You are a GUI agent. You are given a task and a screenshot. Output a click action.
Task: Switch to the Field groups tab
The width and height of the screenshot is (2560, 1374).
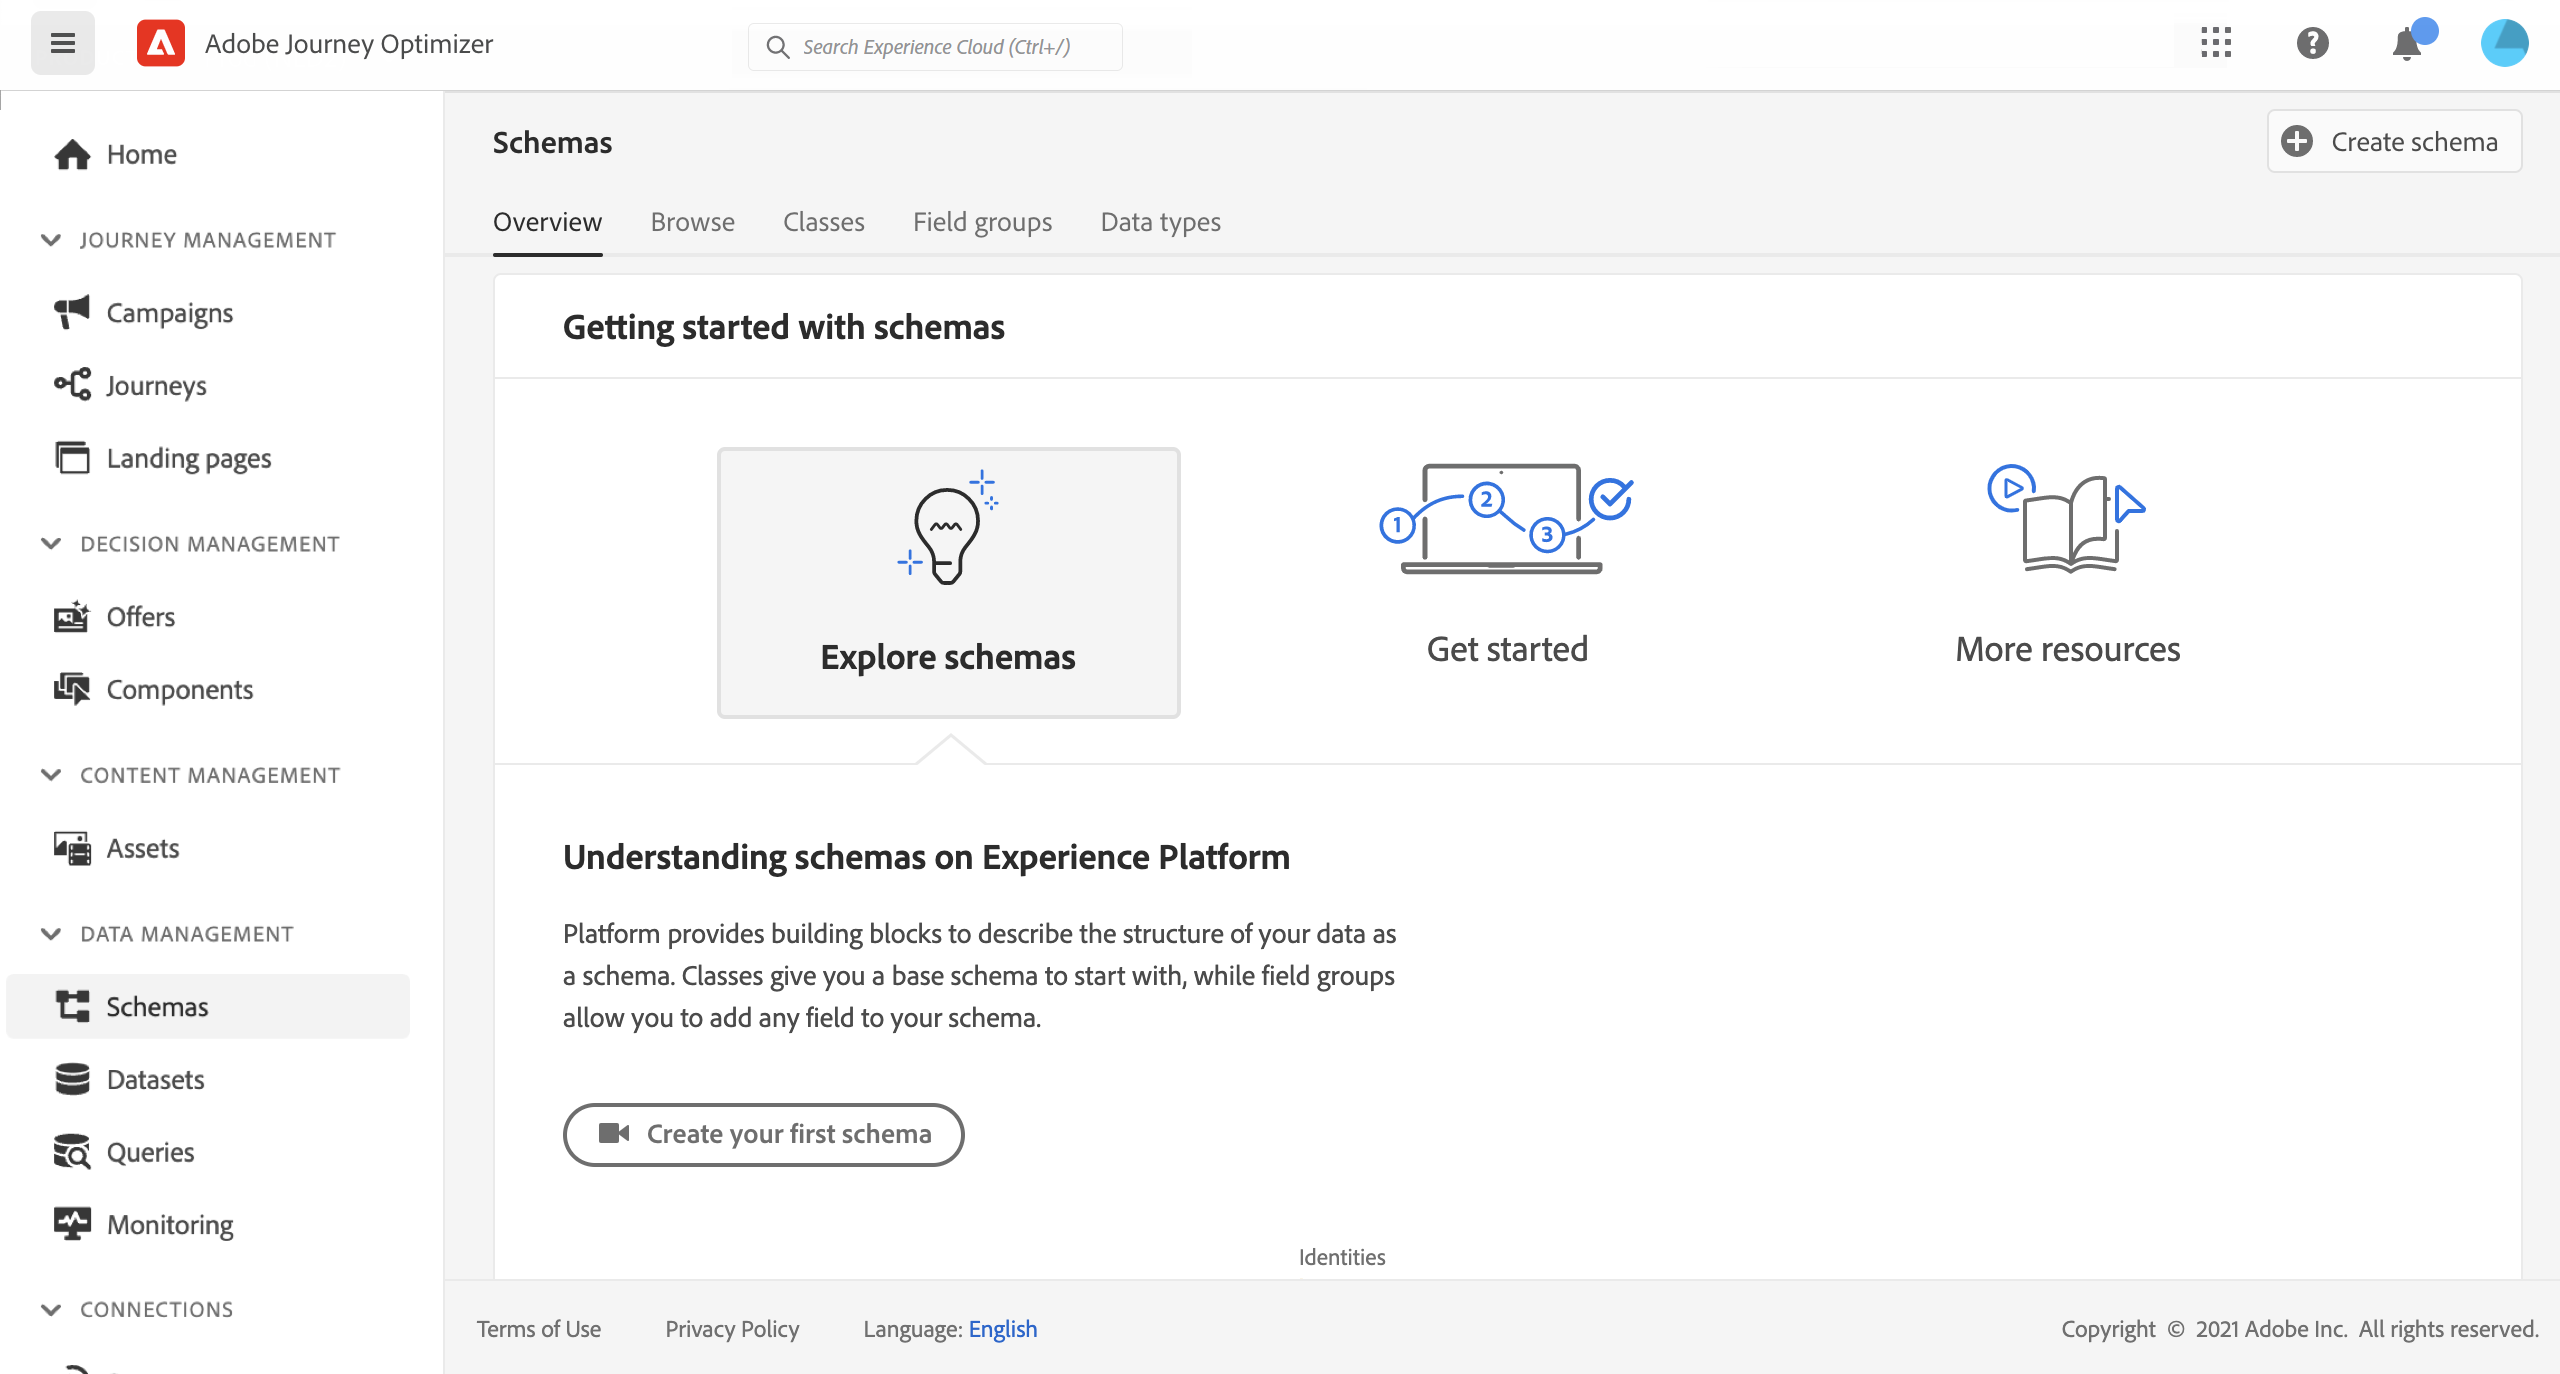click(982, 222)
